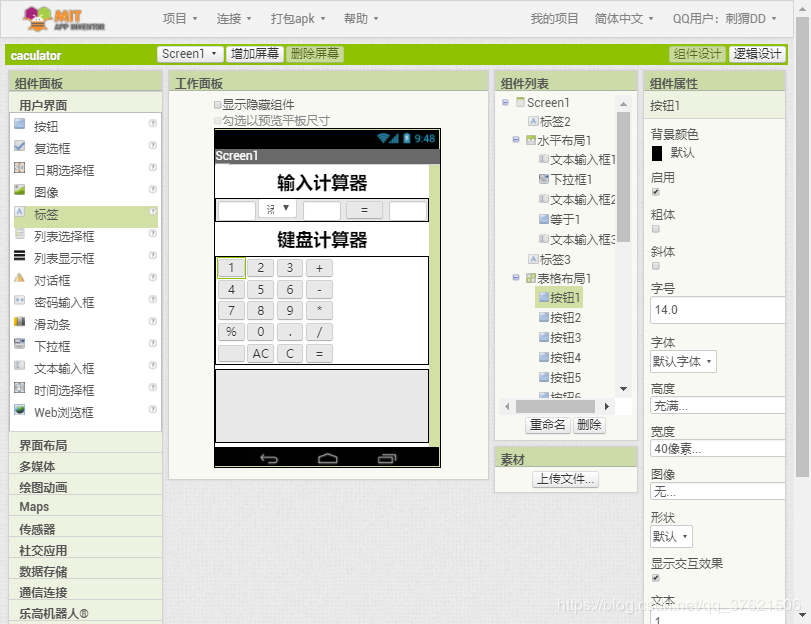811x624 pixels.
Task: Select the 按钮 component icon in palette
Action: [x=20, y=126]
